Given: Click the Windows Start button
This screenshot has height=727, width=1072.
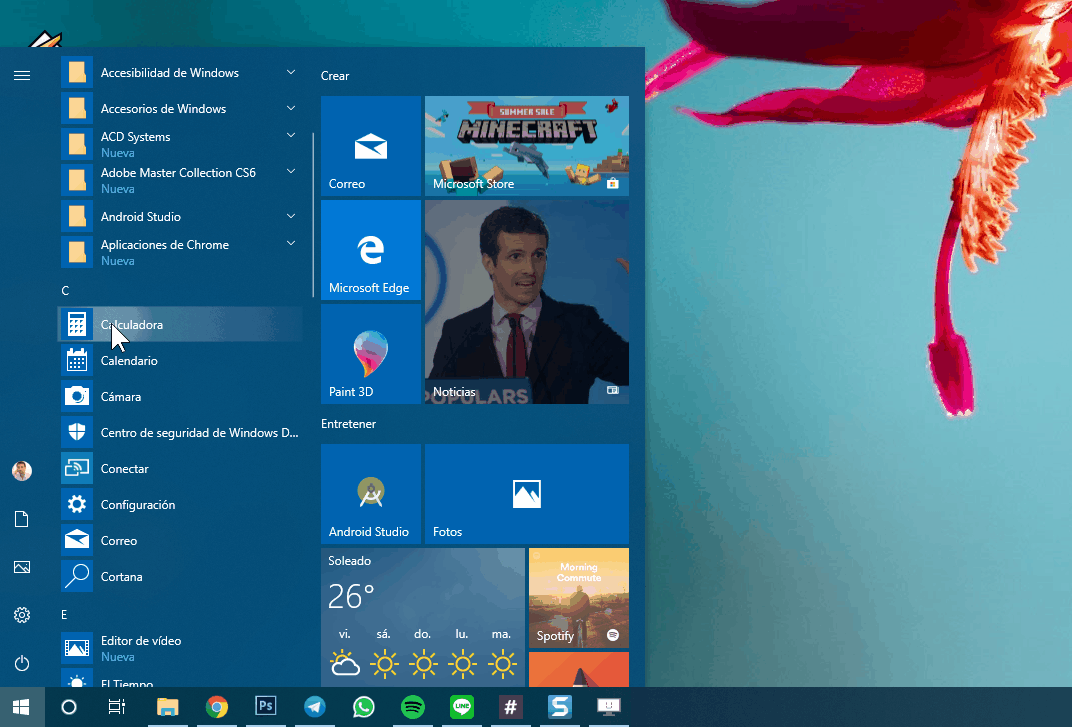Looking at the screenshot, I should pyautogui.click(x=22, y=706).
